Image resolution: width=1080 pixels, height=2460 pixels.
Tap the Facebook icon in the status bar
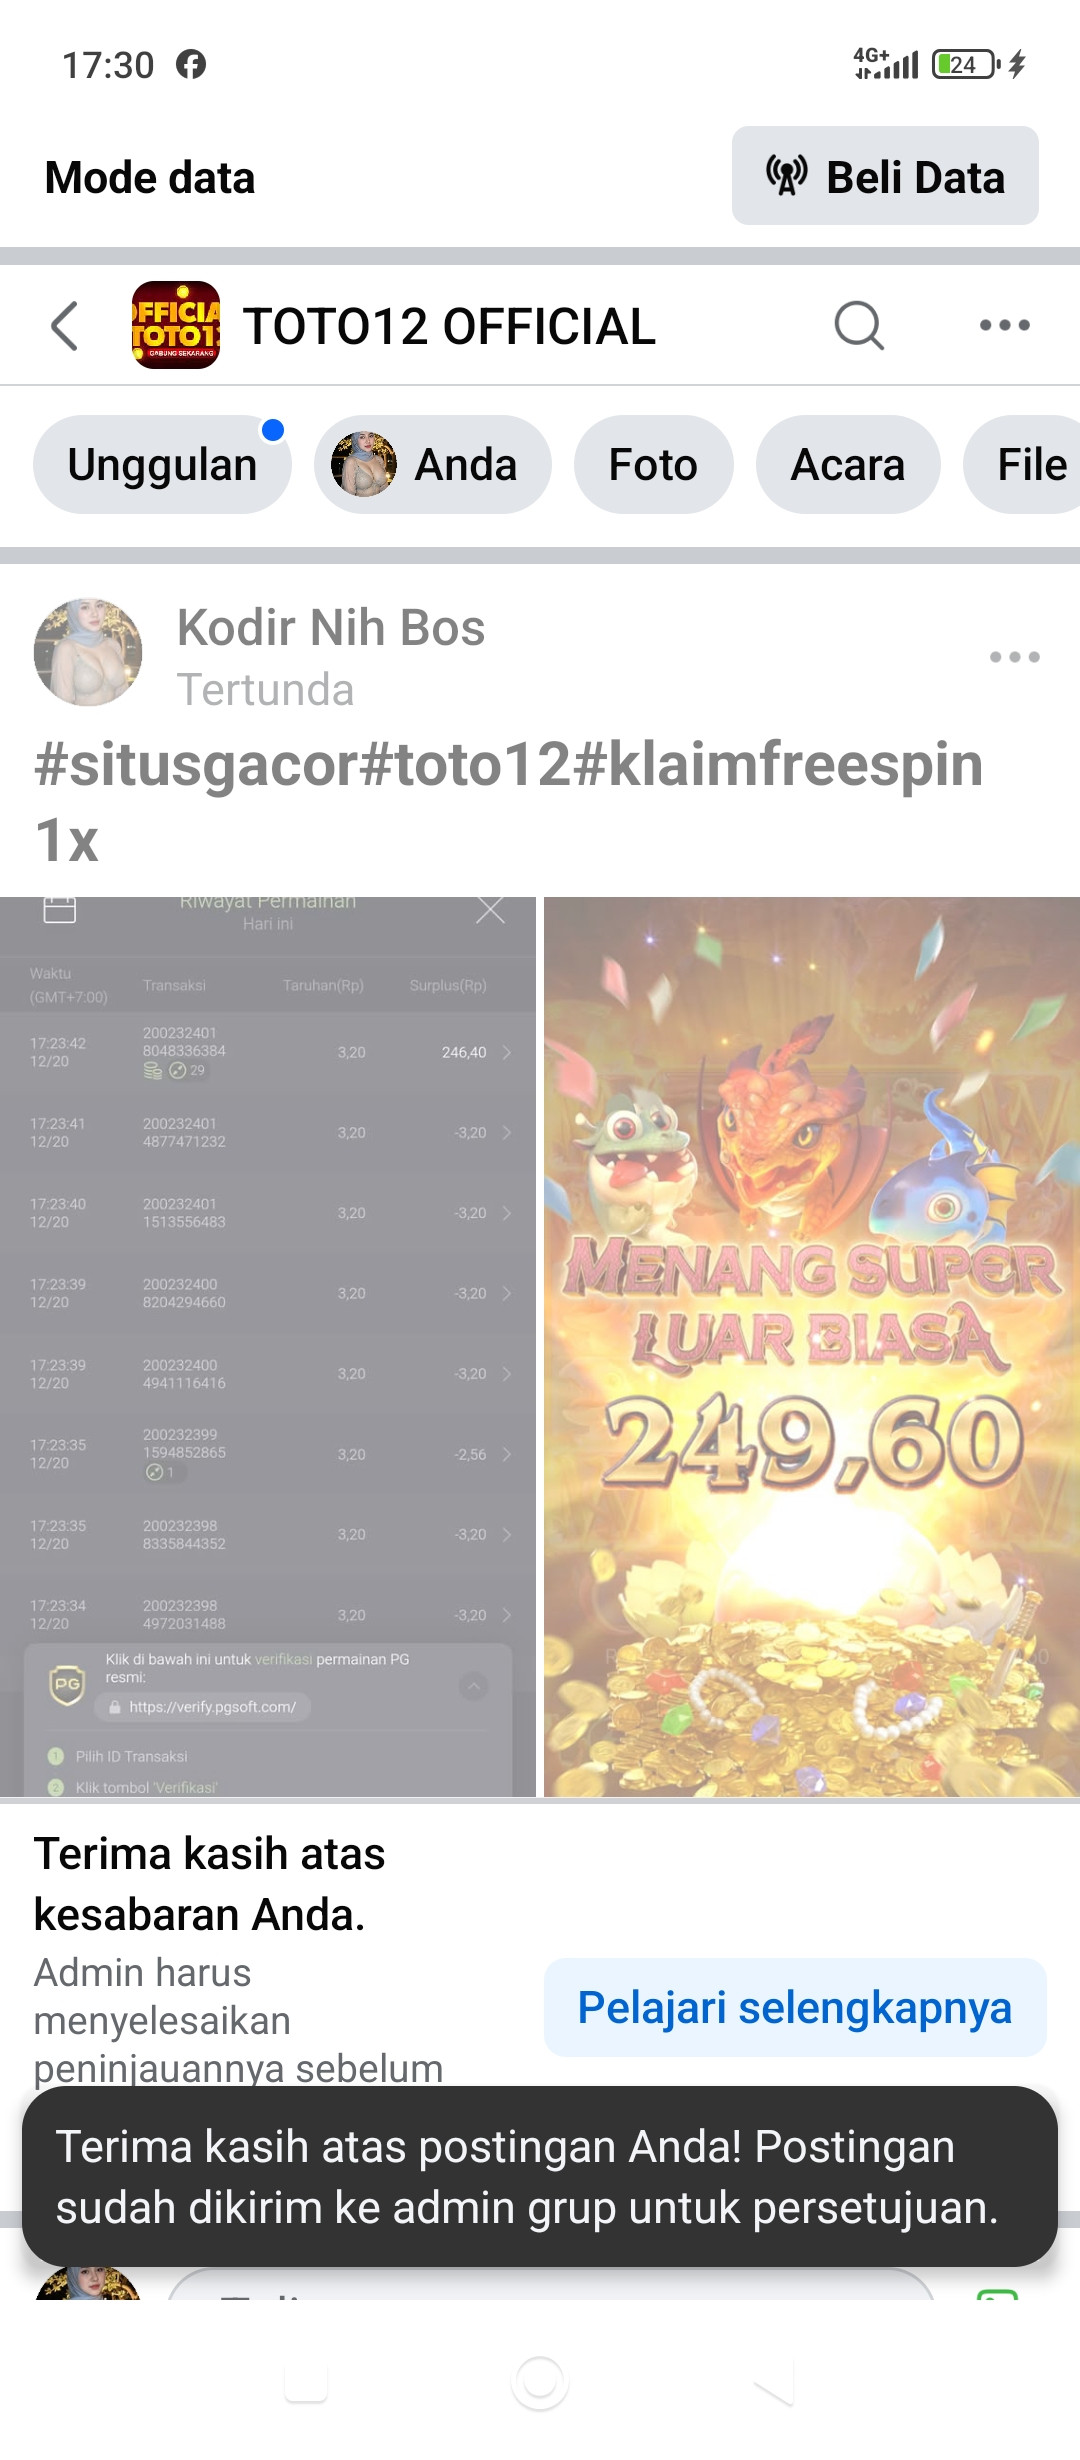(191, 65)
